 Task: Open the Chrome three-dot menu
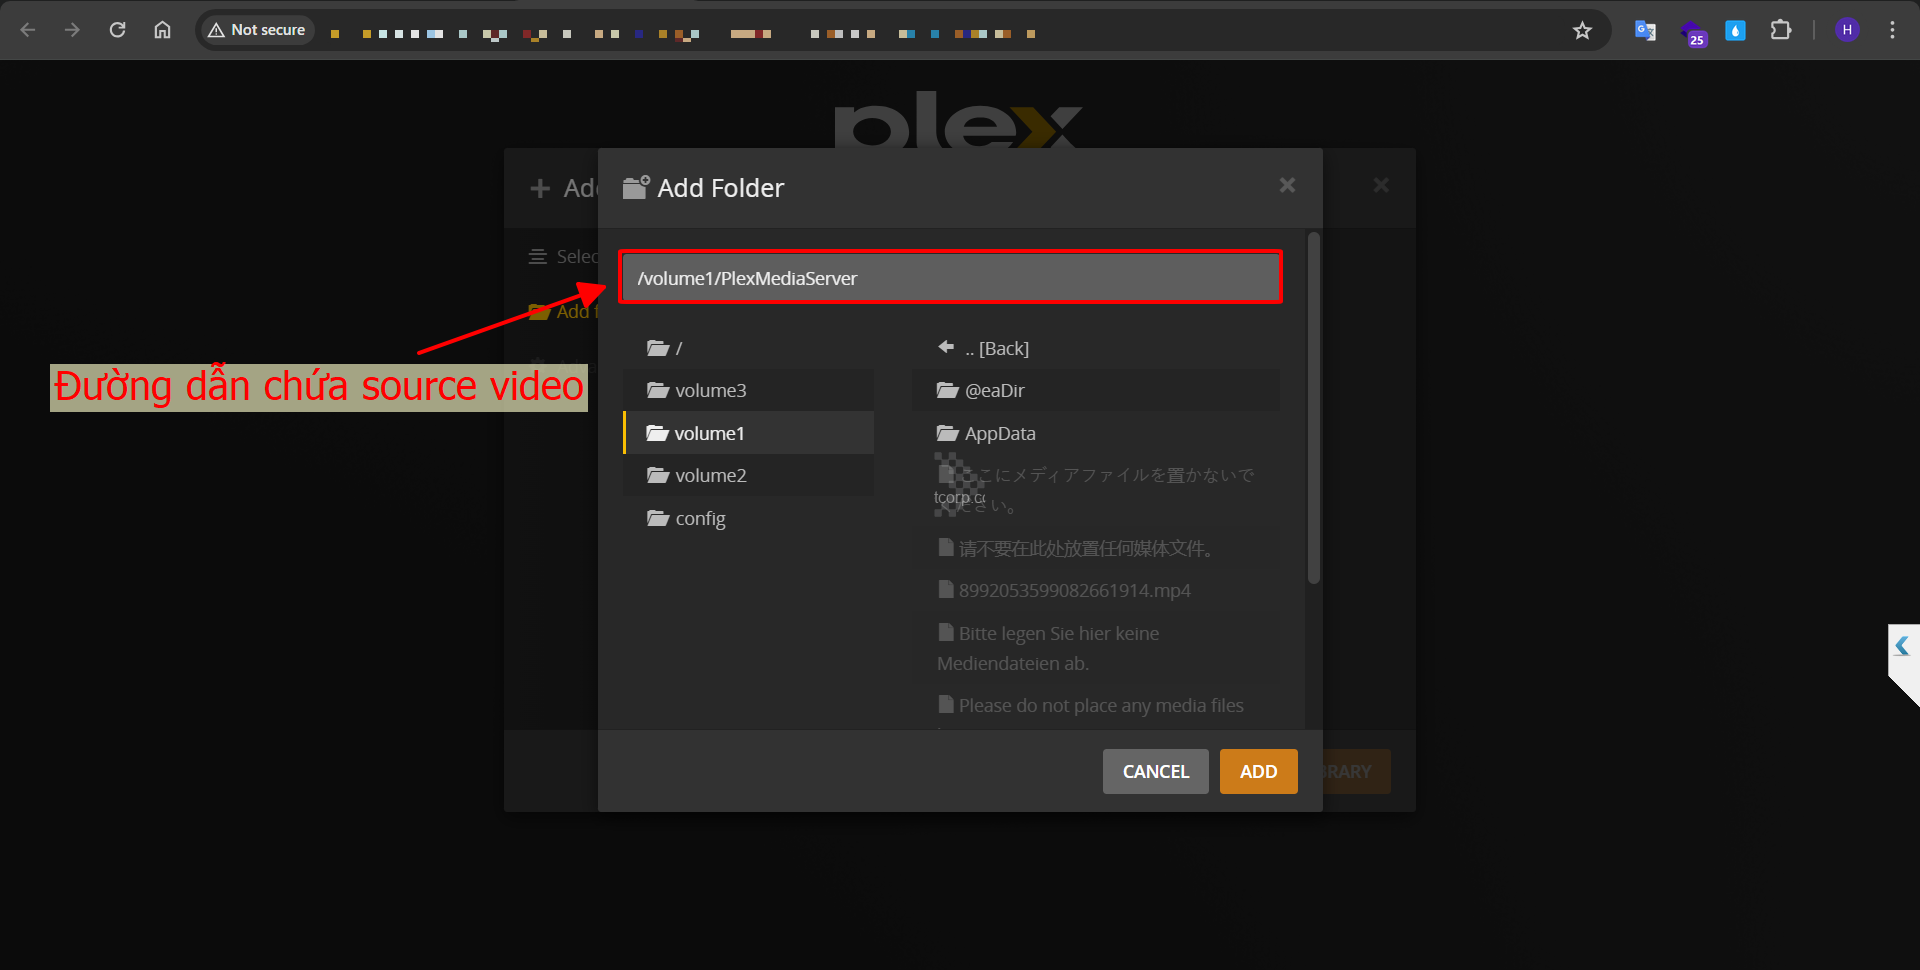point(1892,30)
